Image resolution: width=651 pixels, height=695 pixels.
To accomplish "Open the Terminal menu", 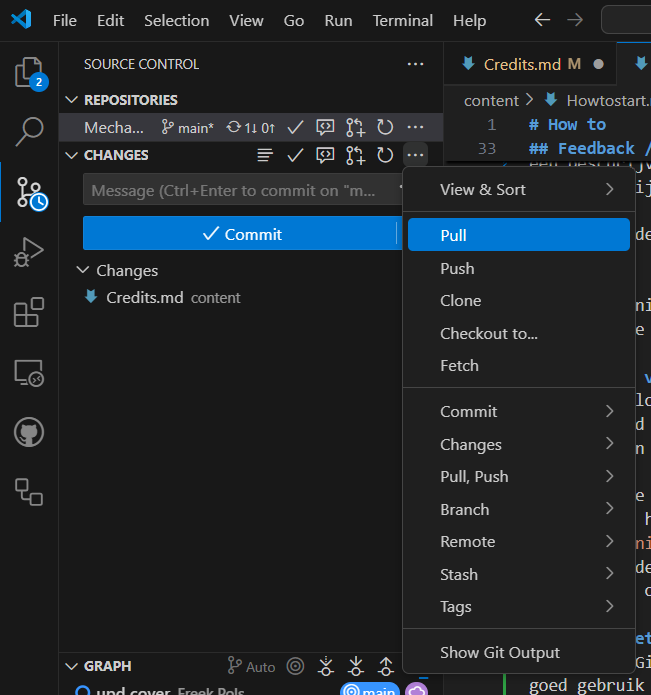I will (x=402, y=20).
